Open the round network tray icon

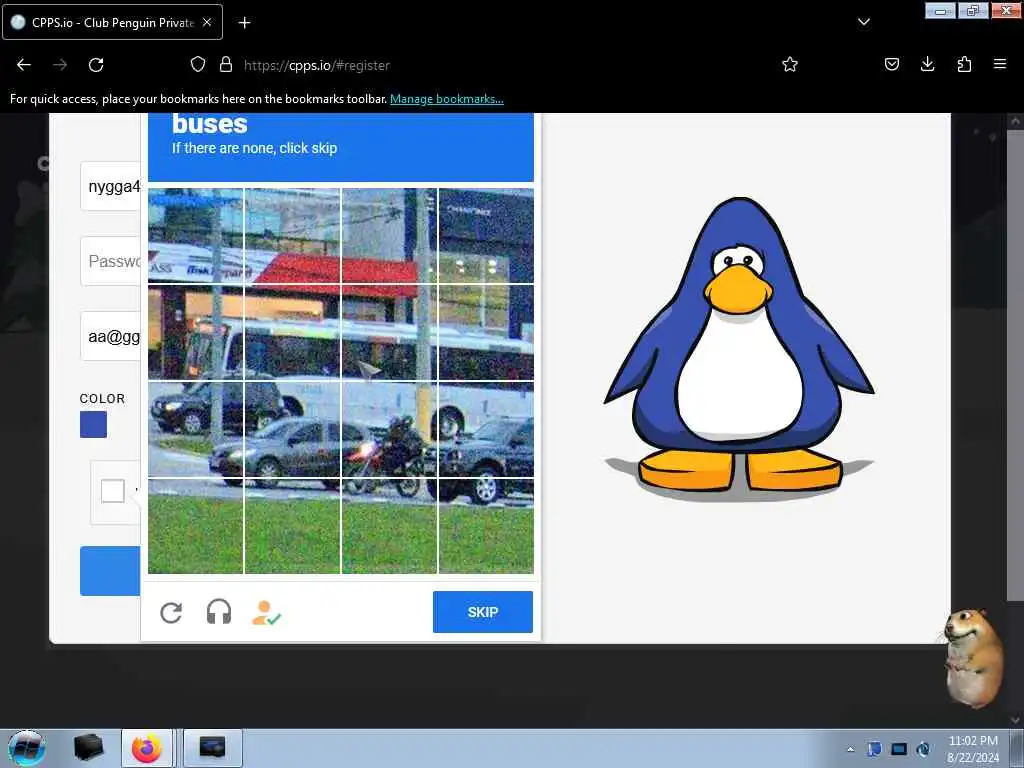[923, 749]
